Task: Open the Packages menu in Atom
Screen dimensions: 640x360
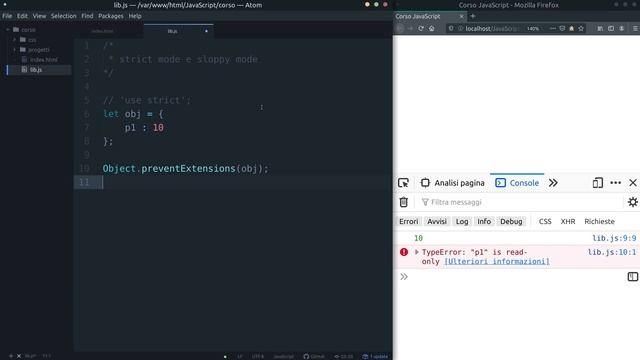Action: click(111, 16)
